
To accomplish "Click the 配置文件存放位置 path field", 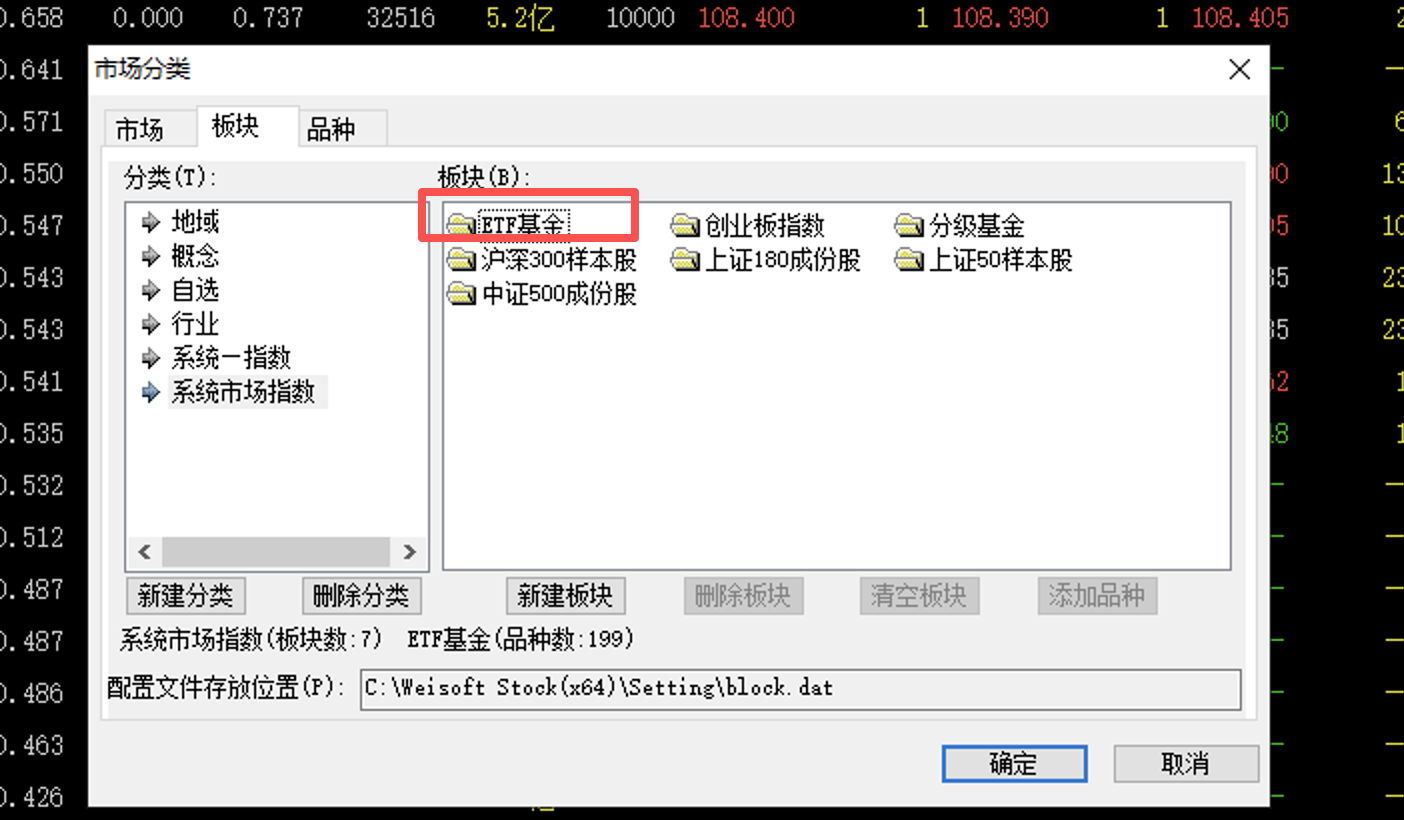I will point(800,689).
